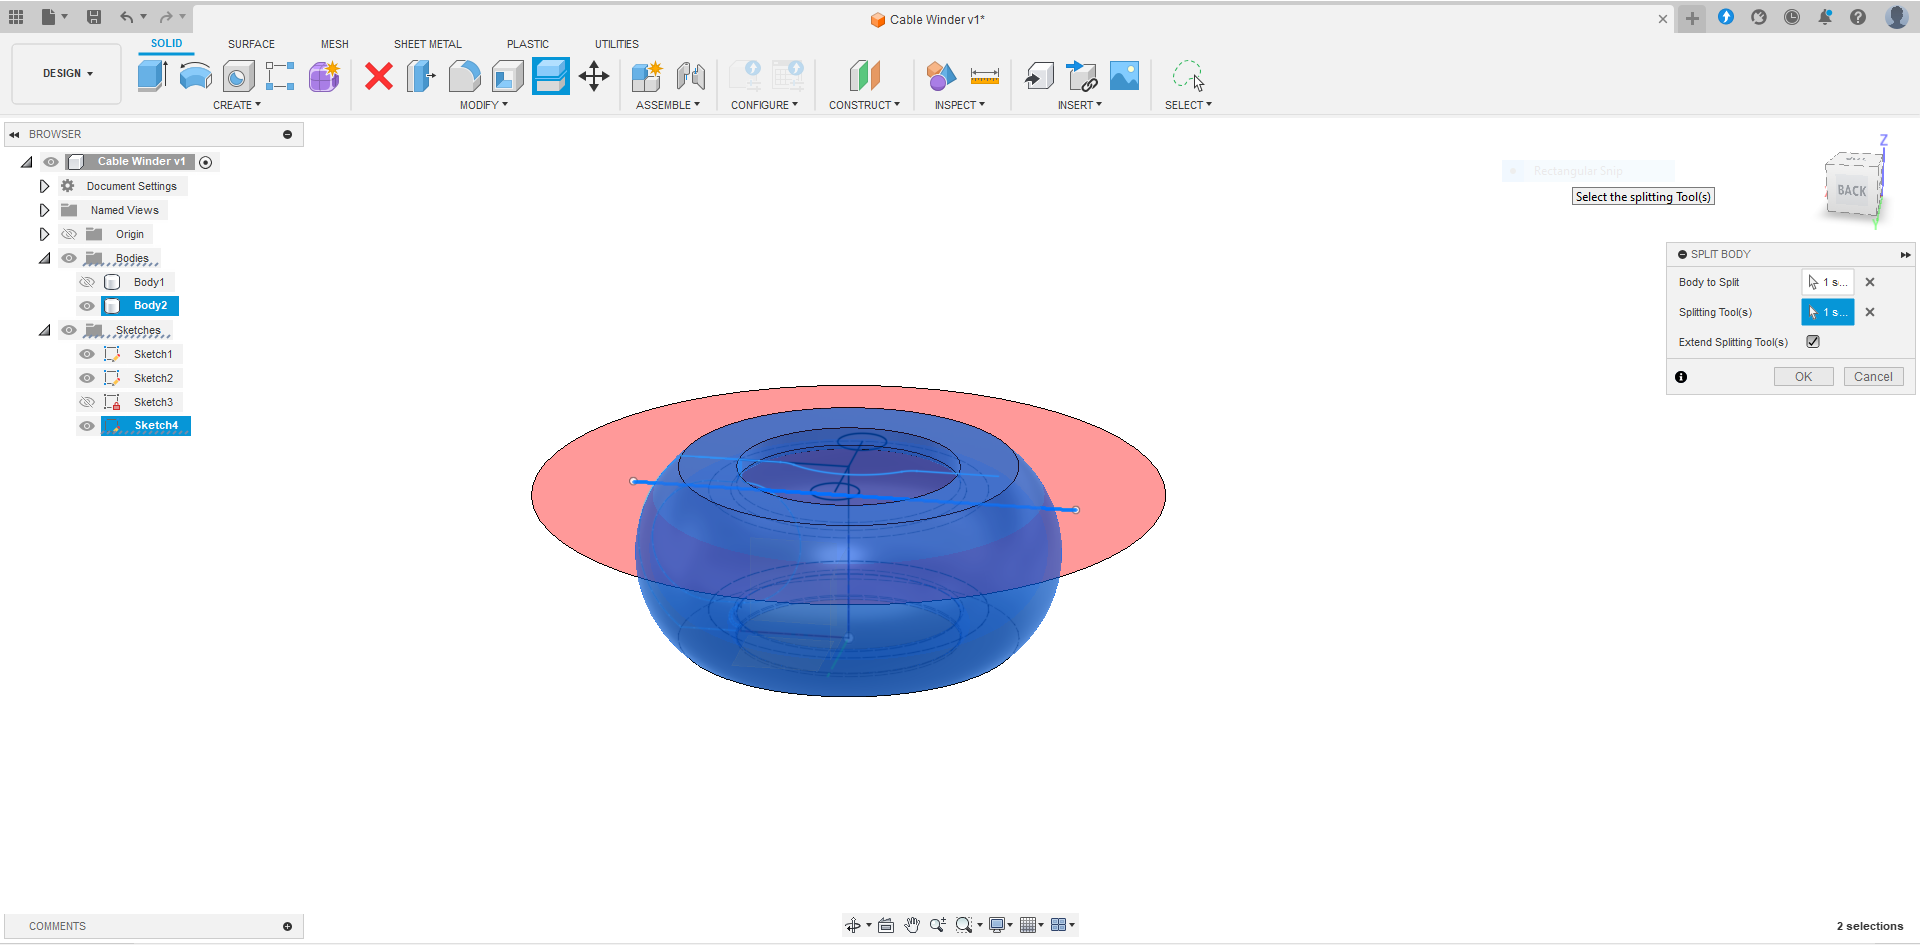This screenshot has width=1920, height=945.
Task: Switch to the SHEET METAL tab
Action: (428, 44)
